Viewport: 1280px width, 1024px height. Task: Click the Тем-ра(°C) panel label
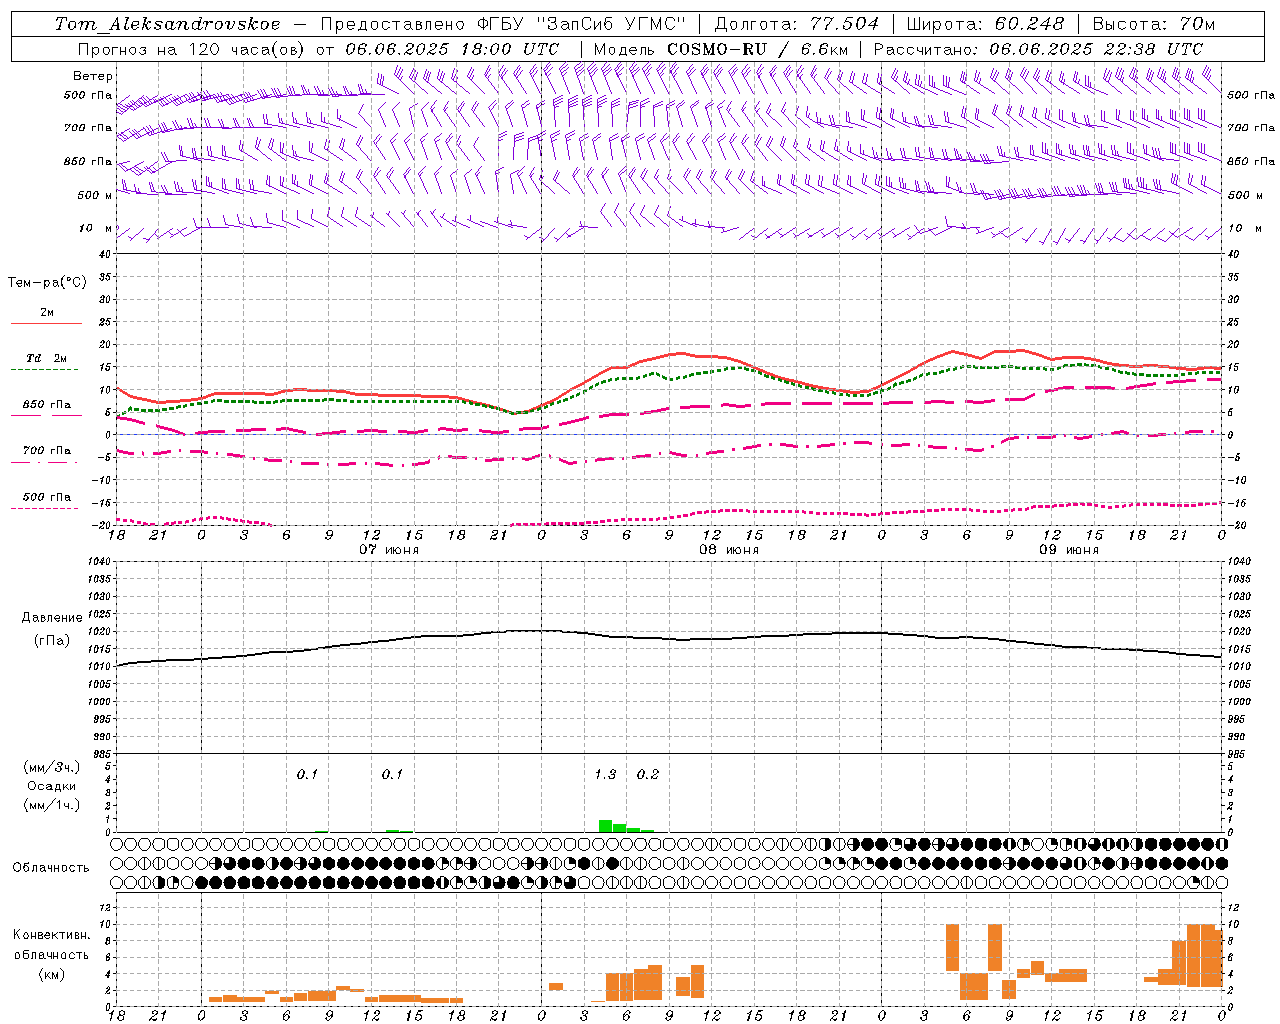[x=48, y=283]
